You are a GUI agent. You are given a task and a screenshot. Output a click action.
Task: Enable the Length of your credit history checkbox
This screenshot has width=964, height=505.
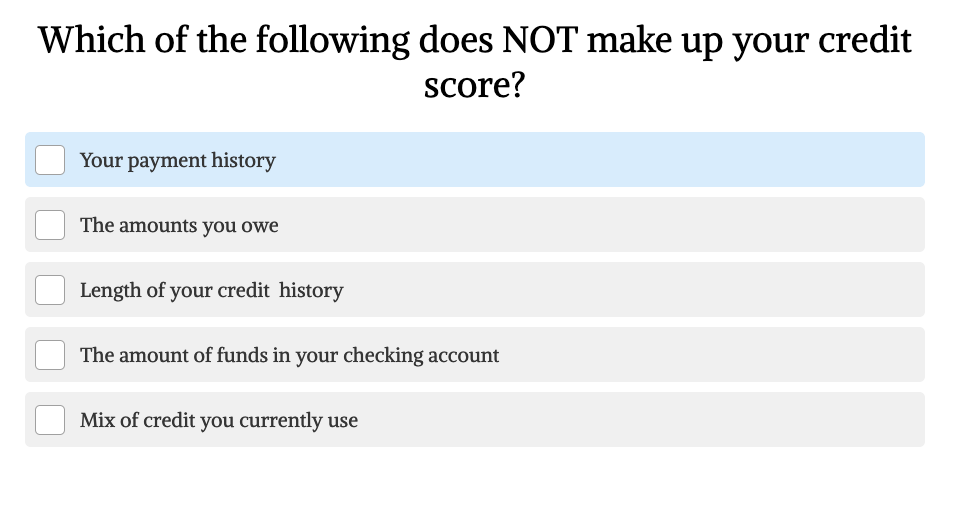50,290
